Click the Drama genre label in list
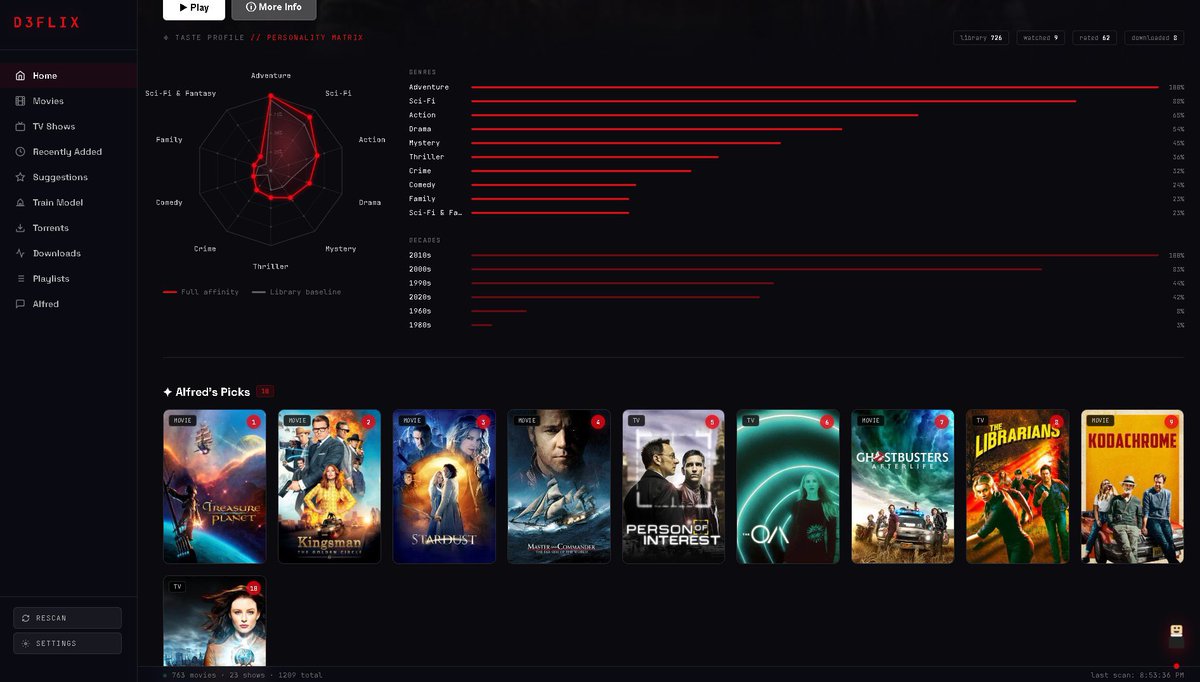The image size is (1200, 682). 420,129
